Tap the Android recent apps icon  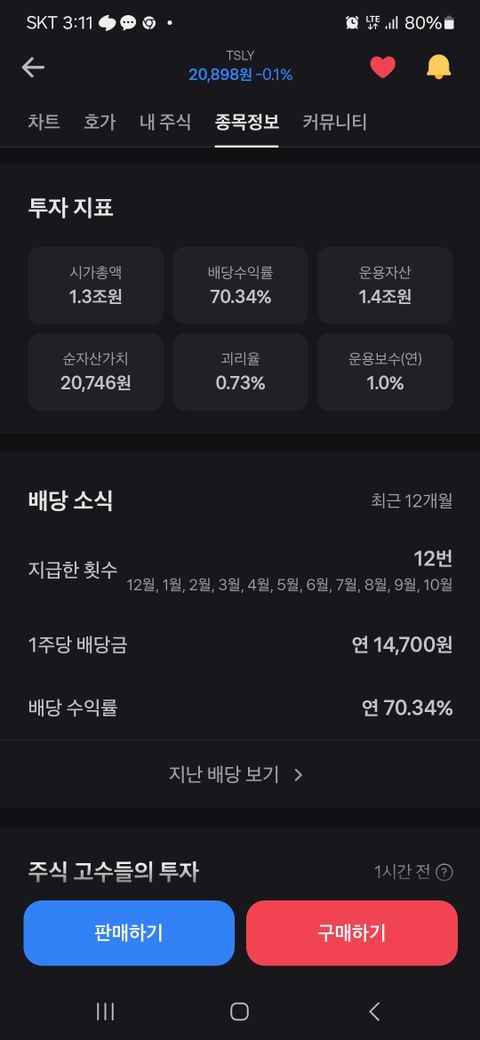point(105,1011)
